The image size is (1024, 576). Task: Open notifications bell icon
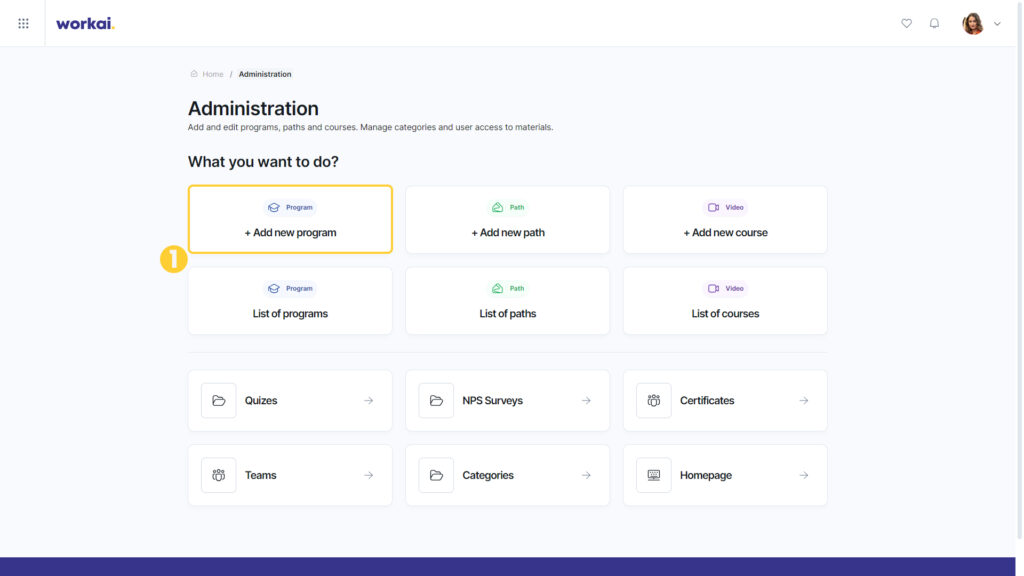(x=935, y=24)
